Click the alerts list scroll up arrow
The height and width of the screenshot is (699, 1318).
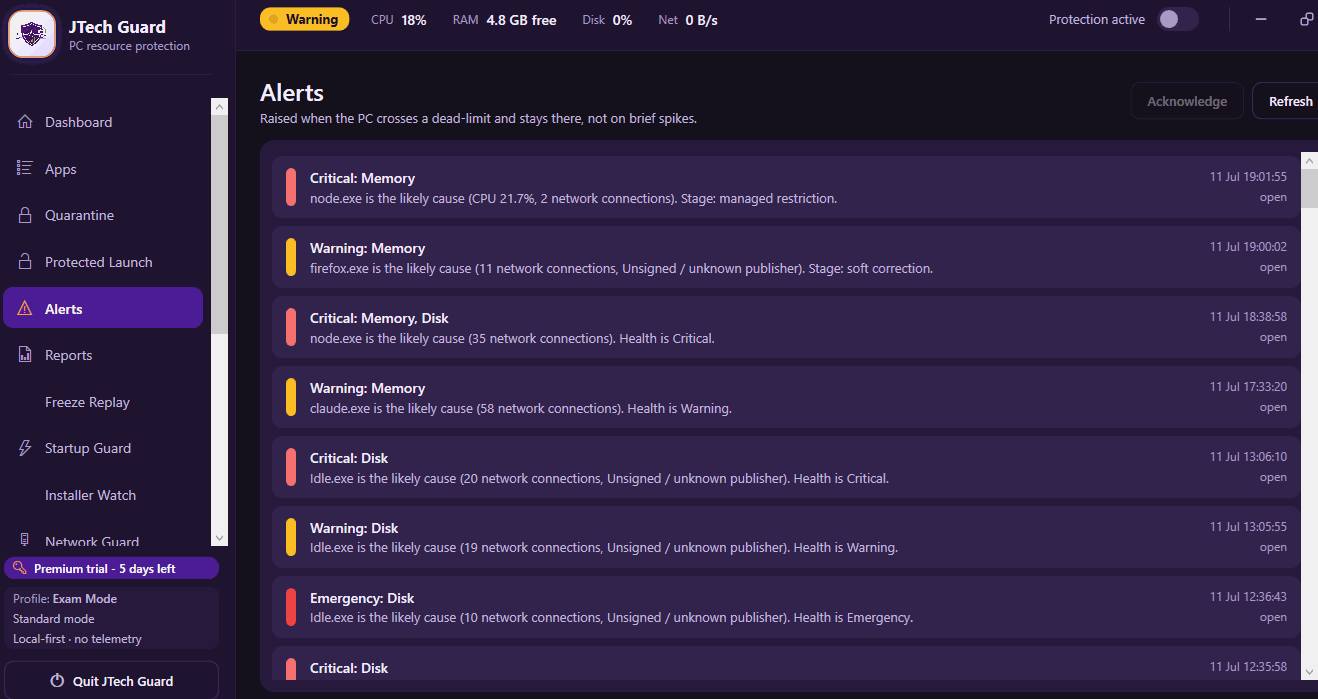[x=1309, y=160]
